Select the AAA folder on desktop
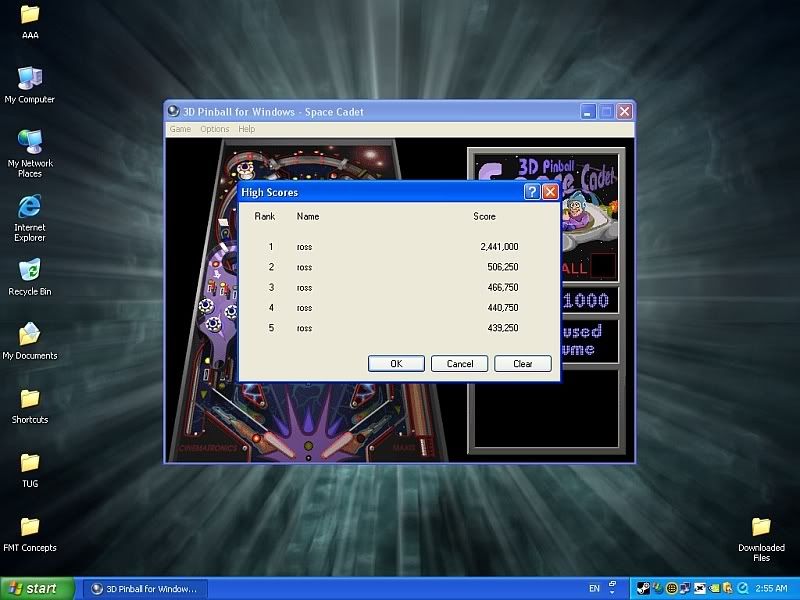The width and height of the screenshot is (800, 600). coord(30,21)
